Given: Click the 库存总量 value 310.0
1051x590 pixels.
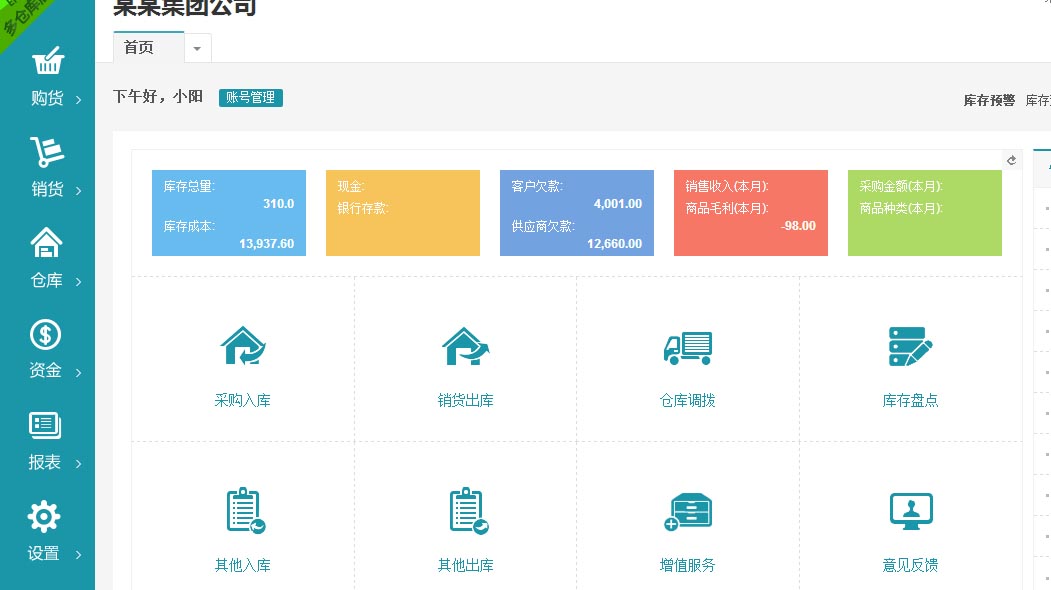Looking at the screenshot, I should click(x=279, y=204).
